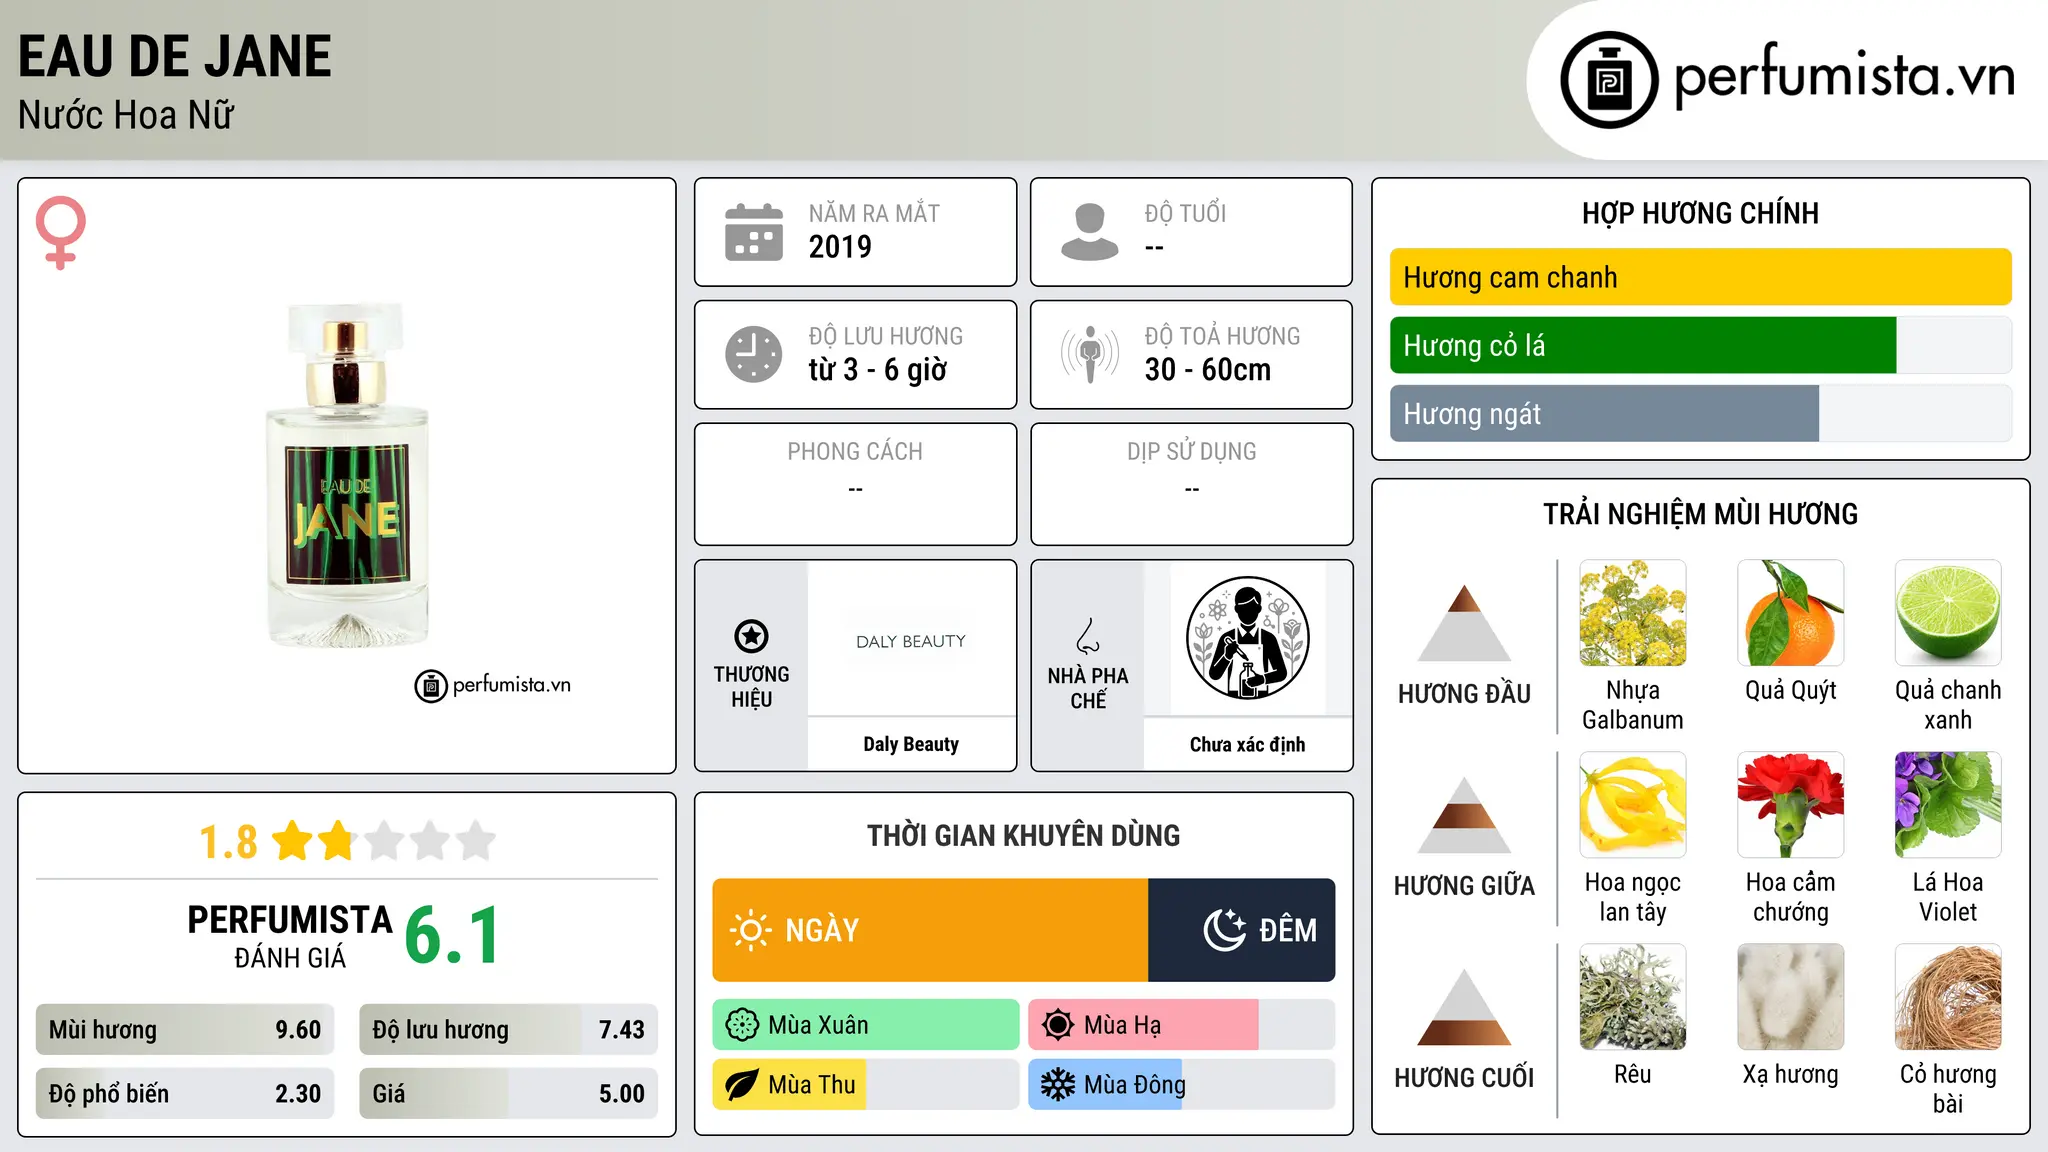The height and width of the screenshot is (1152, 2048).
Task: Click the last grey rating star
Action: point(476,841)
